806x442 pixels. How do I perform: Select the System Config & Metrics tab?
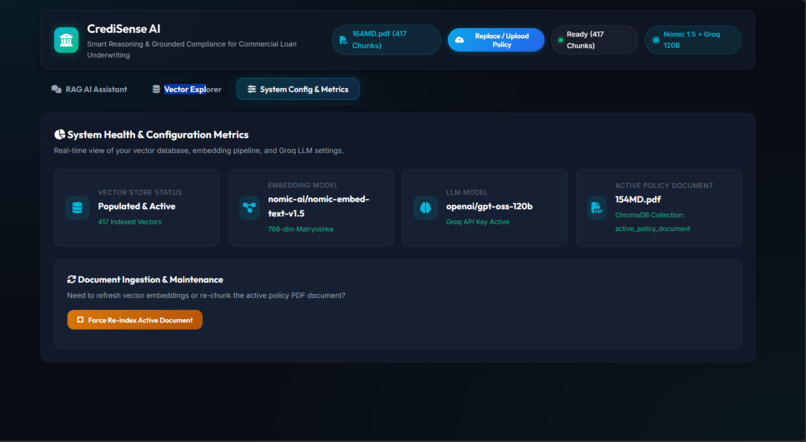pyautogui.click(x=298, y=89)
